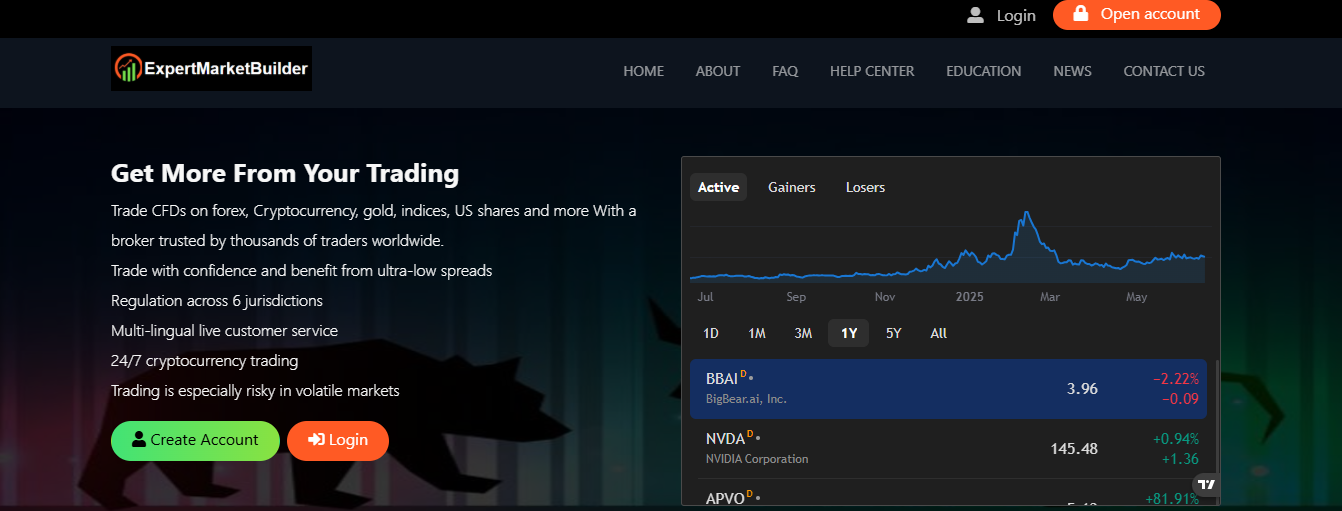Select the Active tab in market widget
The height and width of the screenshot is (511, 1342).
(x=718, y=187)
